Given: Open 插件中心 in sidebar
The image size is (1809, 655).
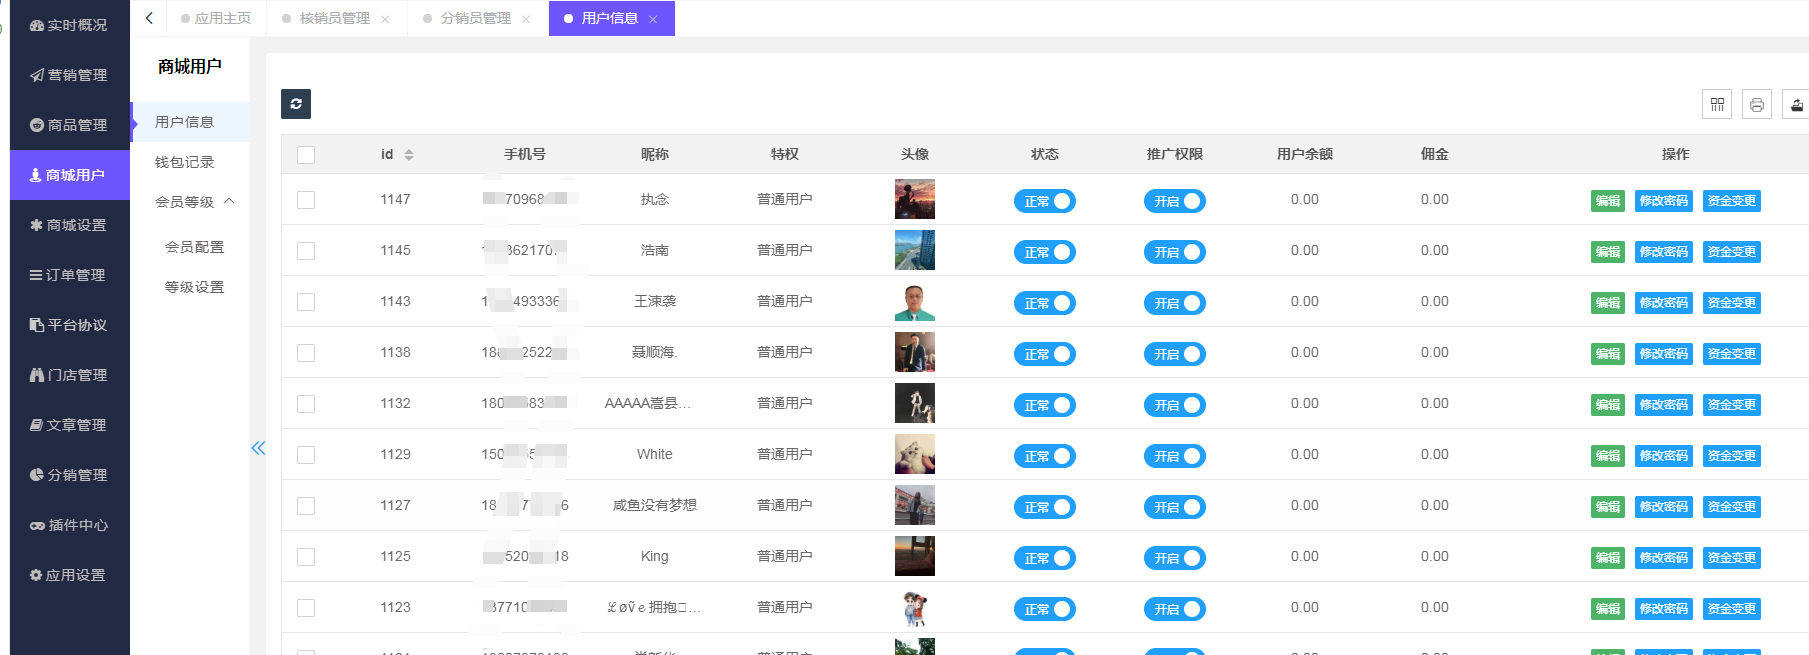Looking at the screenshot, I should point(69,525).
